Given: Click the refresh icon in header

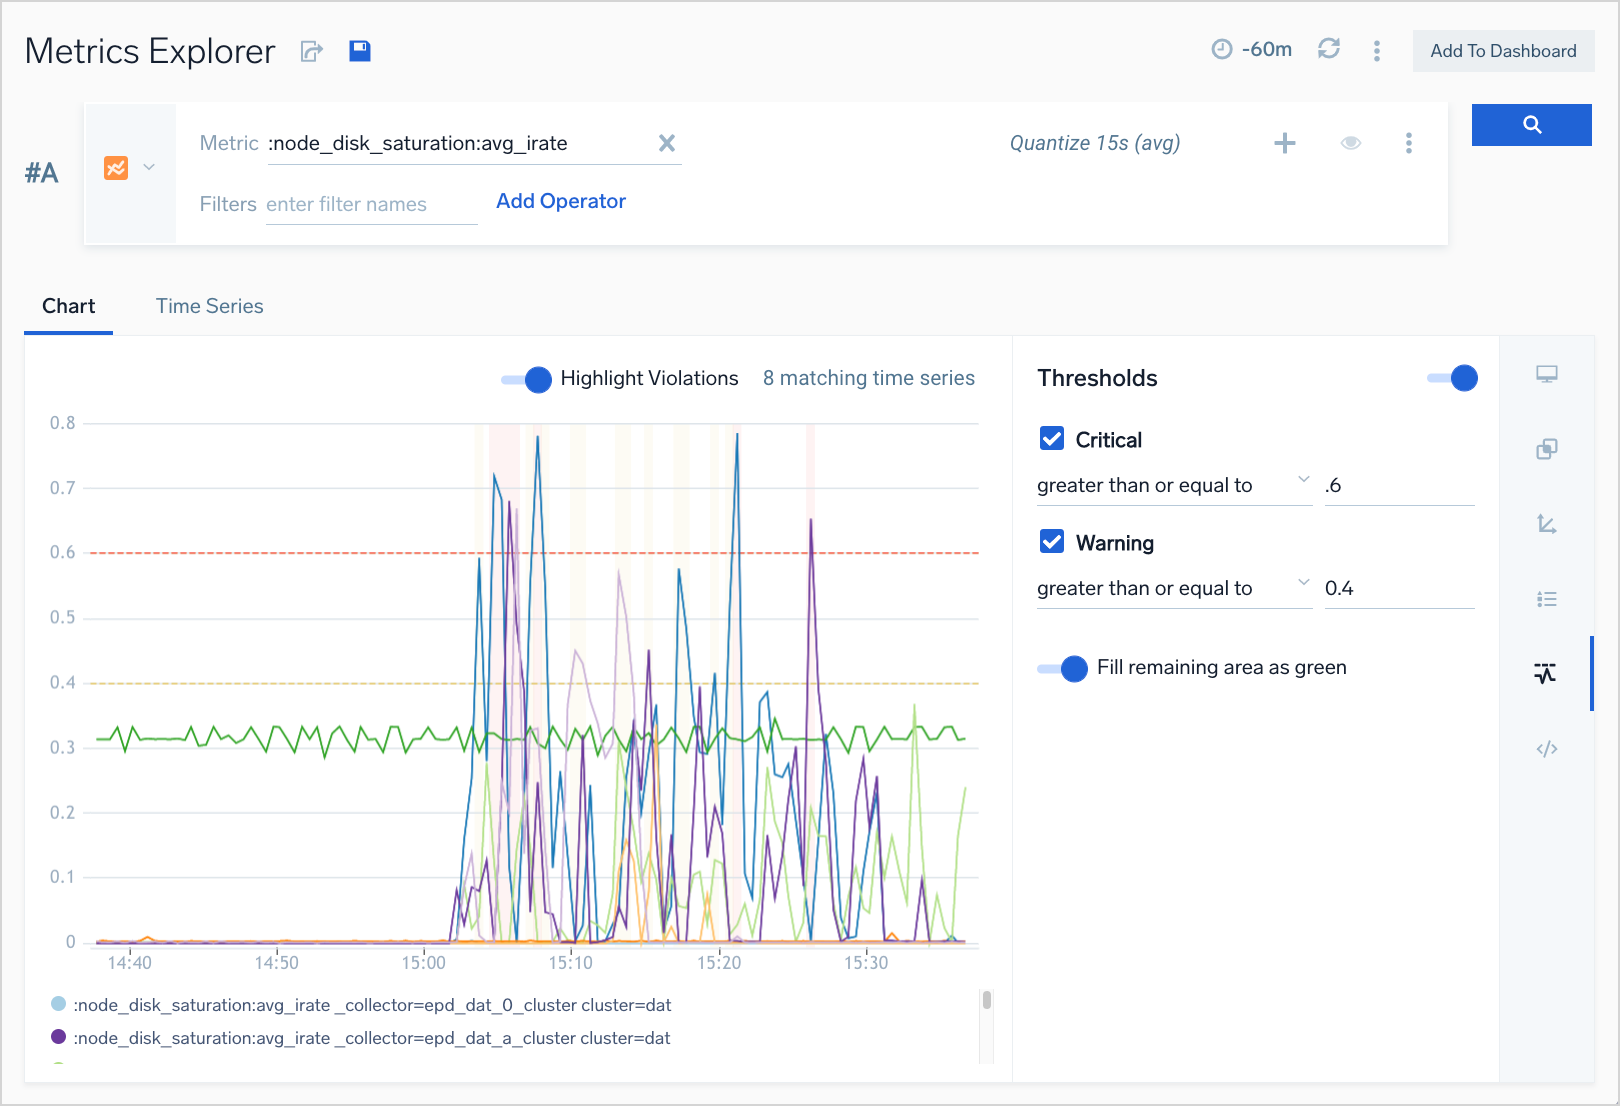Looking at the screenshot, I should coord(1328,49).
